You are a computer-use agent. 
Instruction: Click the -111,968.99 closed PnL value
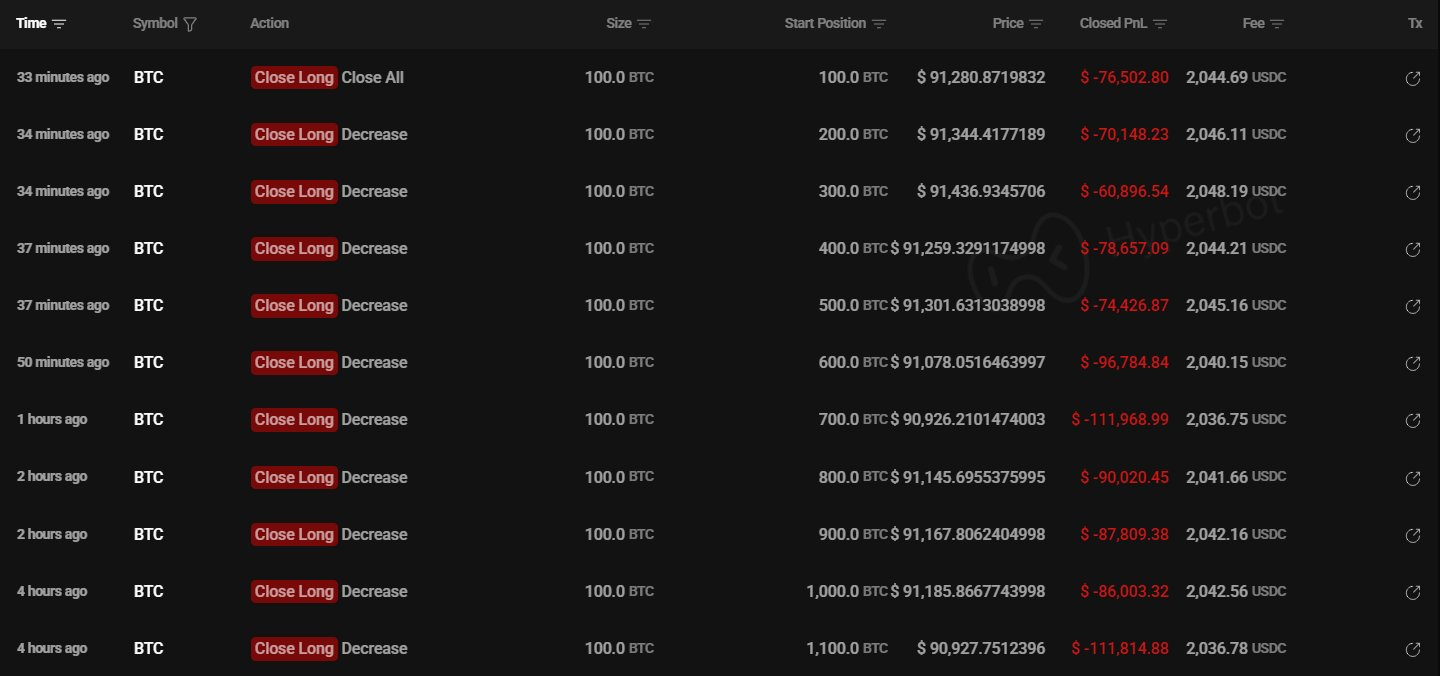1120,420
